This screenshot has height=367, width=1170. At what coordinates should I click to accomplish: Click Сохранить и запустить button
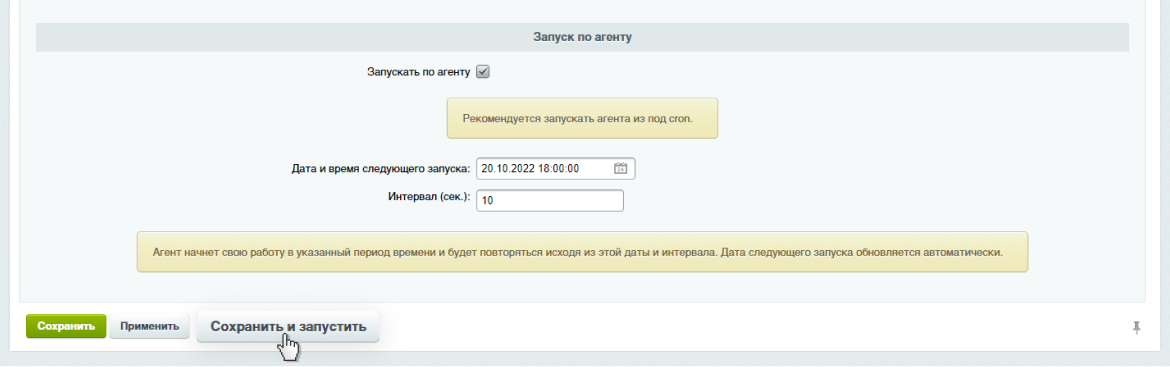[288, 327]
